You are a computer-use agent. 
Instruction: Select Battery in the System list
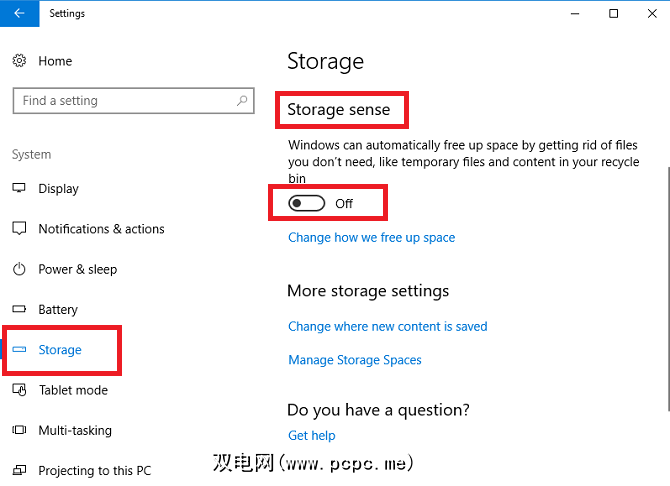click(x=58, y=310)
